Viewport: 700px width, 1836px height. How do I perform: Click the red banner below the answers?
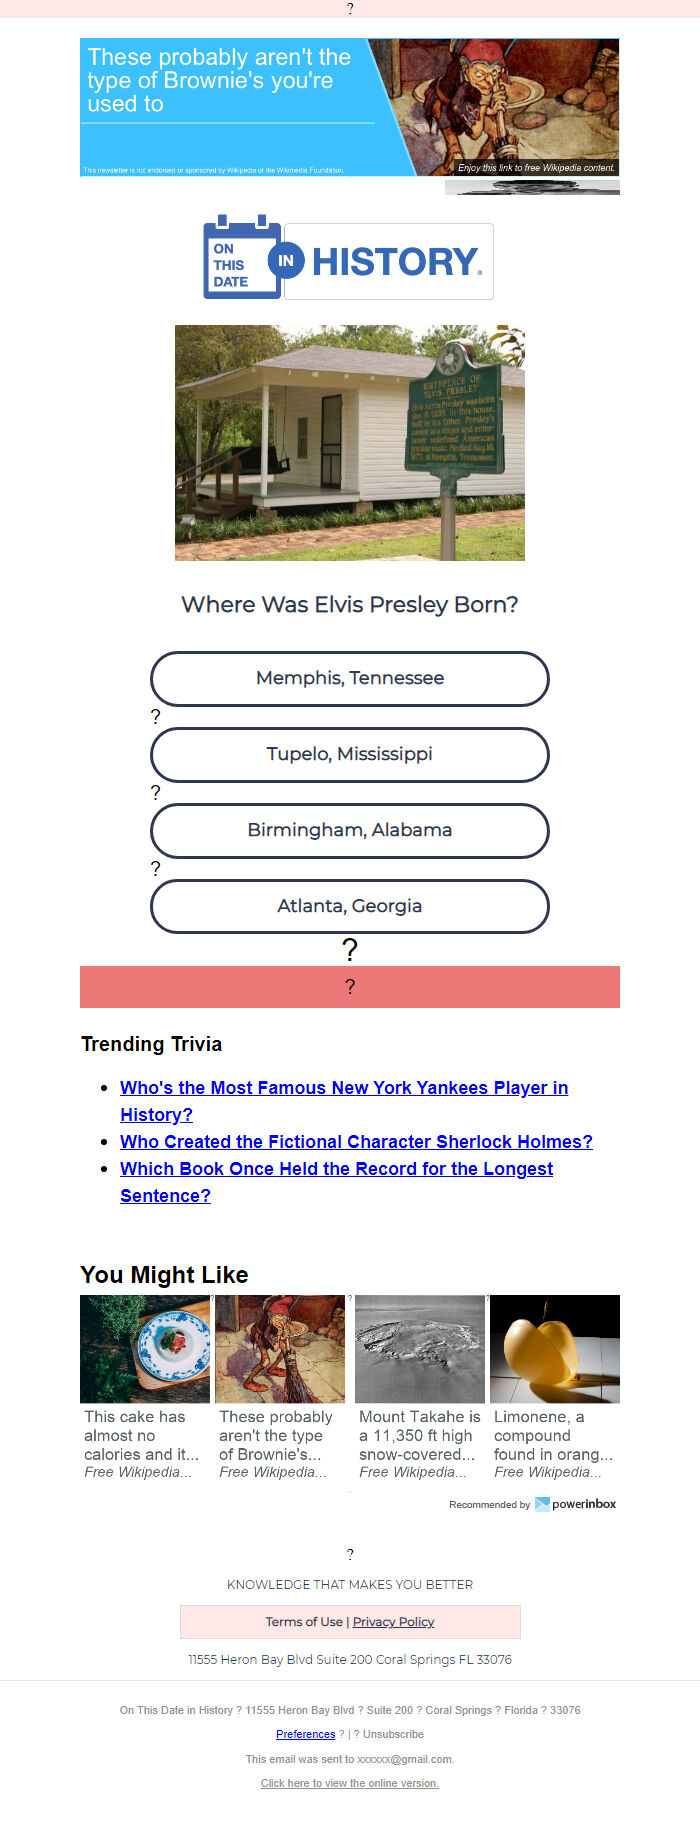coord(350,987)
